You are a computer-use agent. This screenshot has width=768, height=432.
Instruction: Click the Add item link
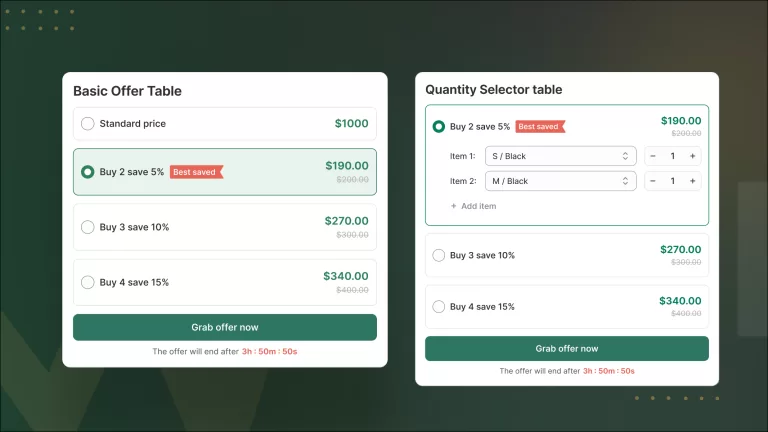(478, 206)
